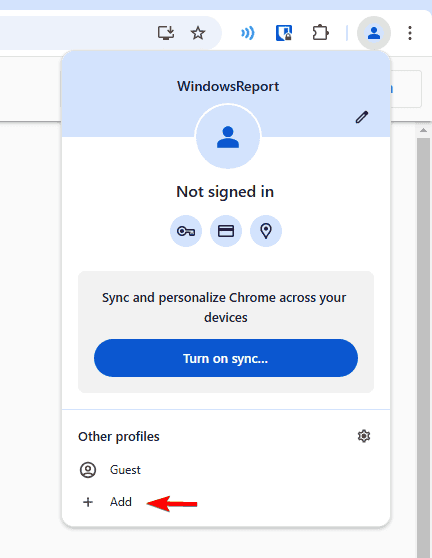Viewport: 432px width, 558px height.
Task: Edit profile with the pencil icon
Action: click(362, 117)
